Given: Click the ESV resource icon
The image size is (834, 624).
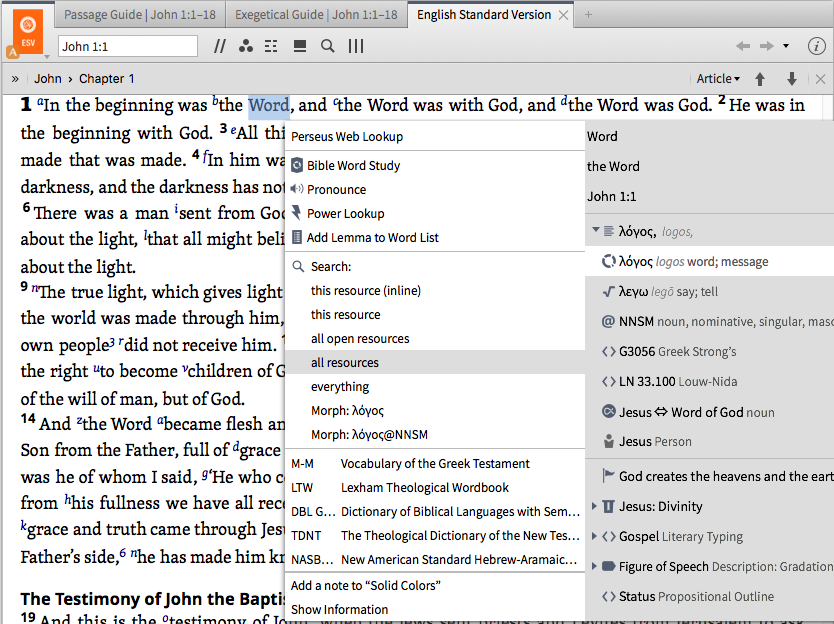Looking at the screenshot, I should (x=28, y=31).
